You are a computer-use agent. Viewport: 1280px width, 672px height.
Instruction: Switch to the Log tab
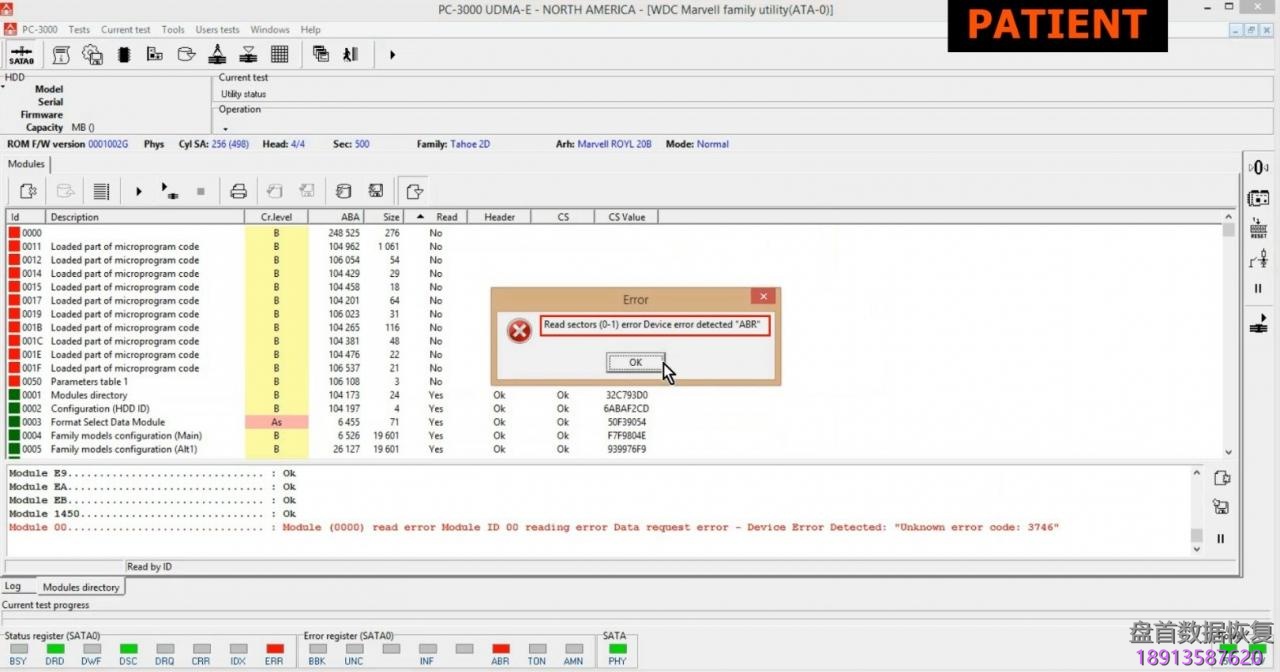pyautogui.click(x=13, y=587)
